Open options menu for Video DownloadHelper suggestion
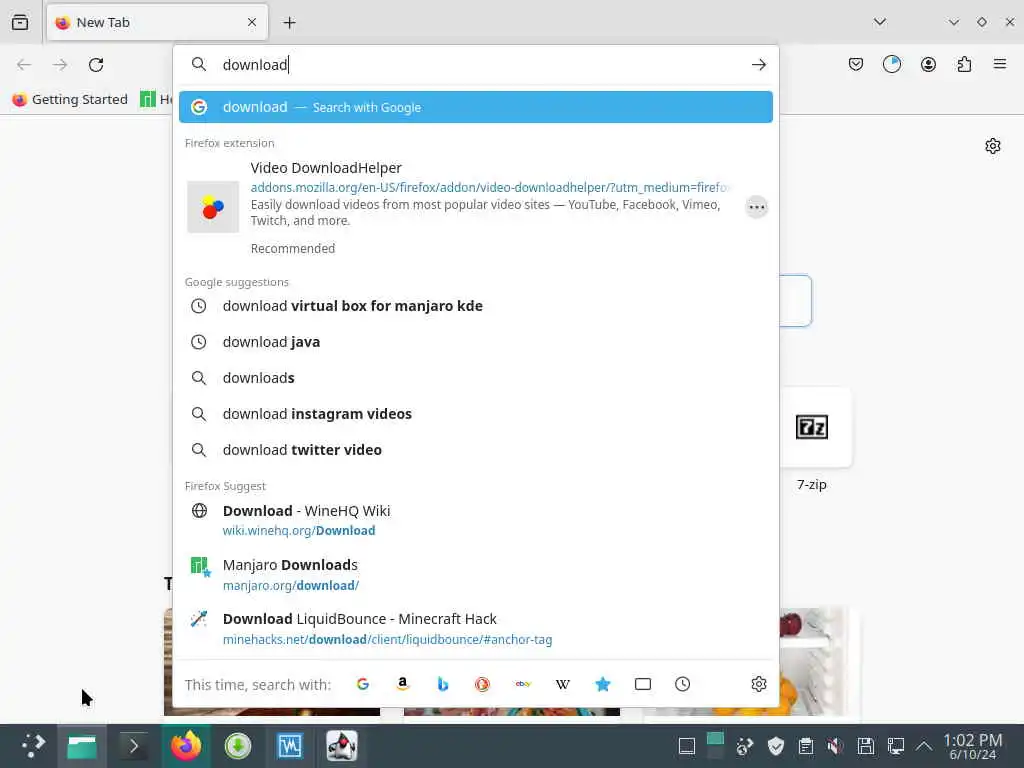1024x768 pixels. pyautogui.click(x=756, y=207)
